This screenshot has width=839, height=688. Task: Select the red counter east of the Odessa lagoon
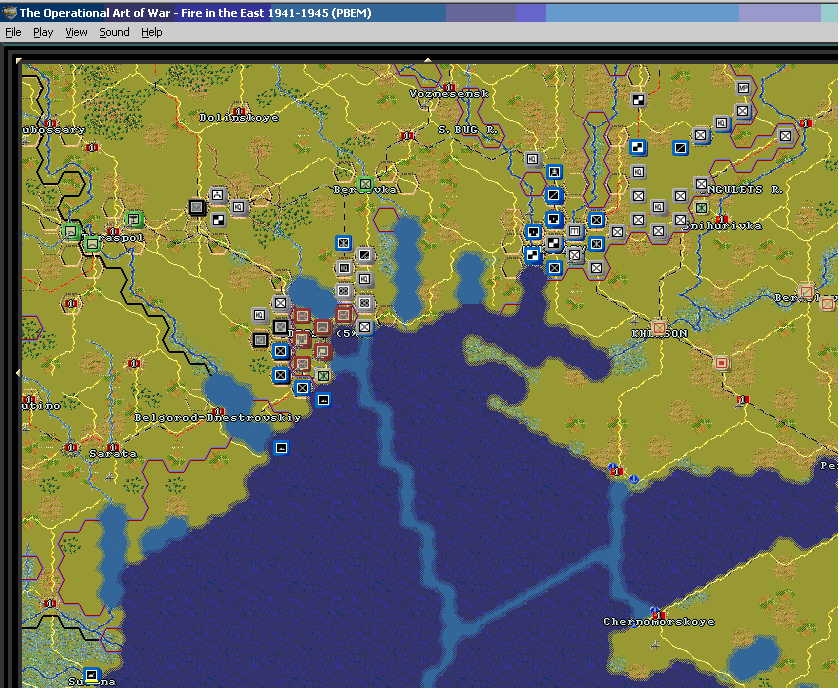click(344, 315)
